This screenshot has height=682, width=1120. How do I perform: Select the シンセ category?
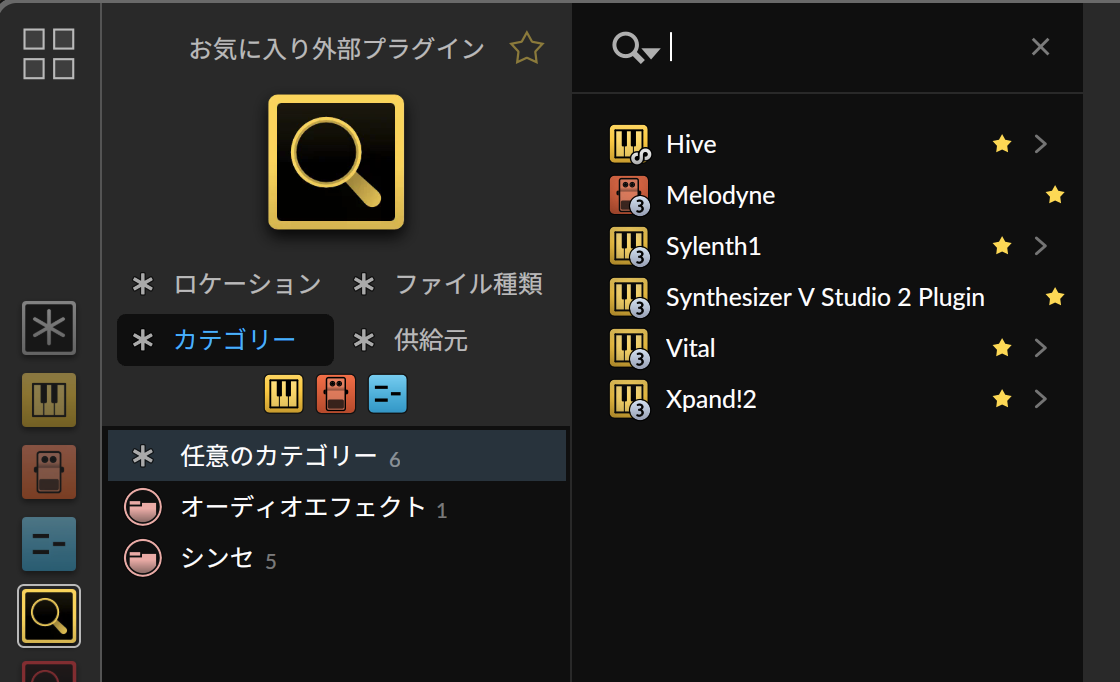(x=336, y=558)
